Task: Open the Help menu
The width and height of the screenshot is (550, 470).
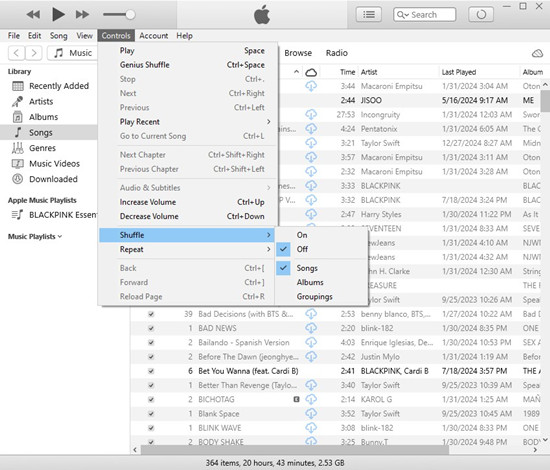Action: click(184, 36)
